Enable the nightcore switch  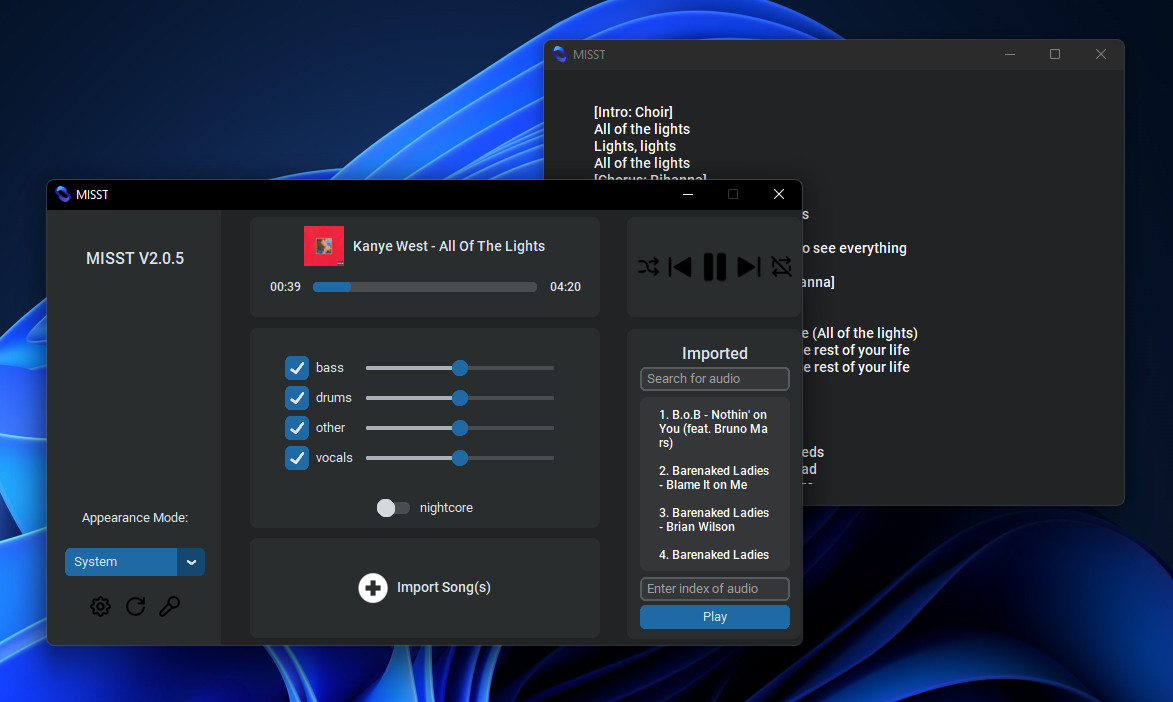coord(393,507)
